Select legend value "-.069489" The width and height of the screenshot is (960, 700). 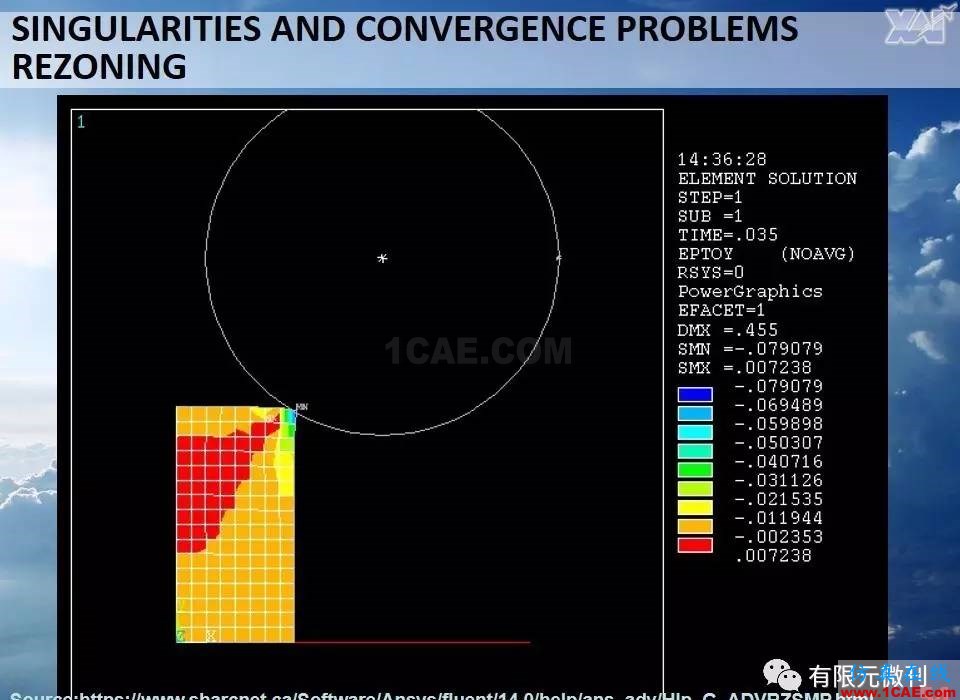point(778,405)
